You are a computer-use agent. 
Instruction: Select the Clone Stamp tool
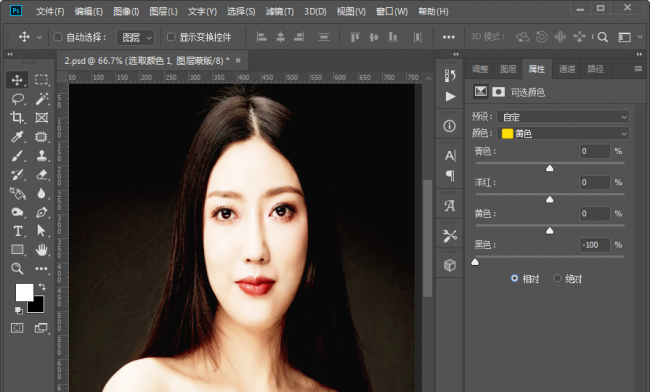(41, 156)
